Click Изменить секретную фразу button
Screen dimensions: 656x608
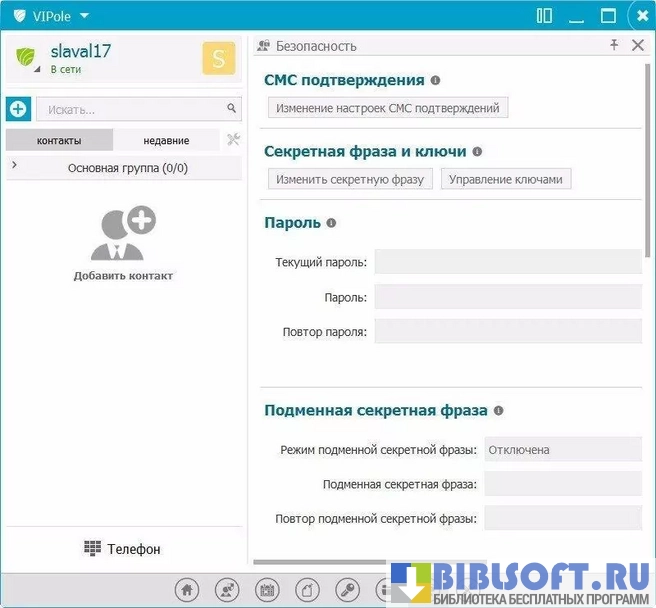pyautogui.click(x=350, y=180)
